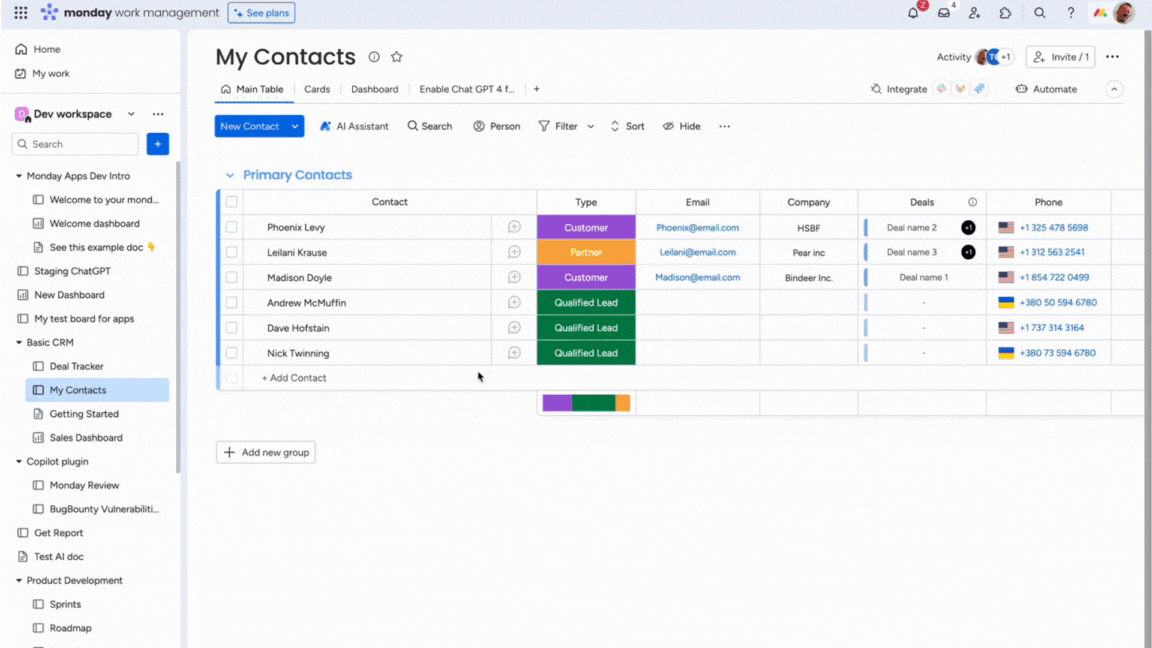This screenshot has width=1152, height=648.
Task: Check the Phoenix Levy row checkbox
Action: tap(231, 227)
